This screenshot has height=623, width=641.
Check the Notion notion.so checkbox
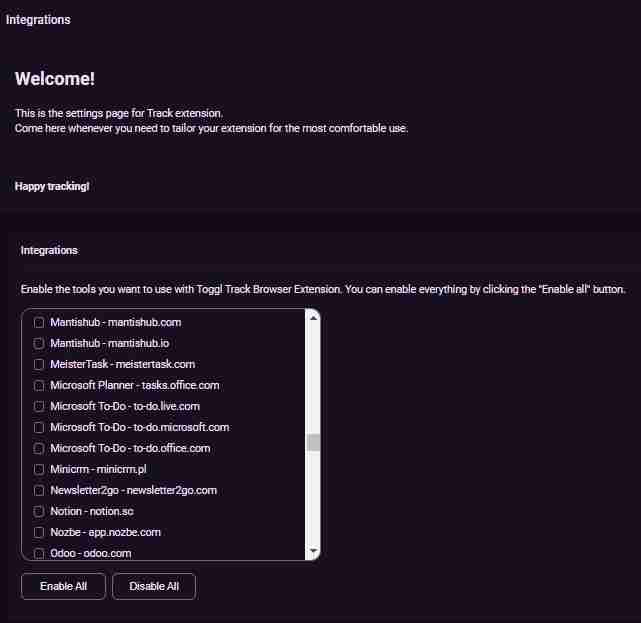(x=39, y=511)
